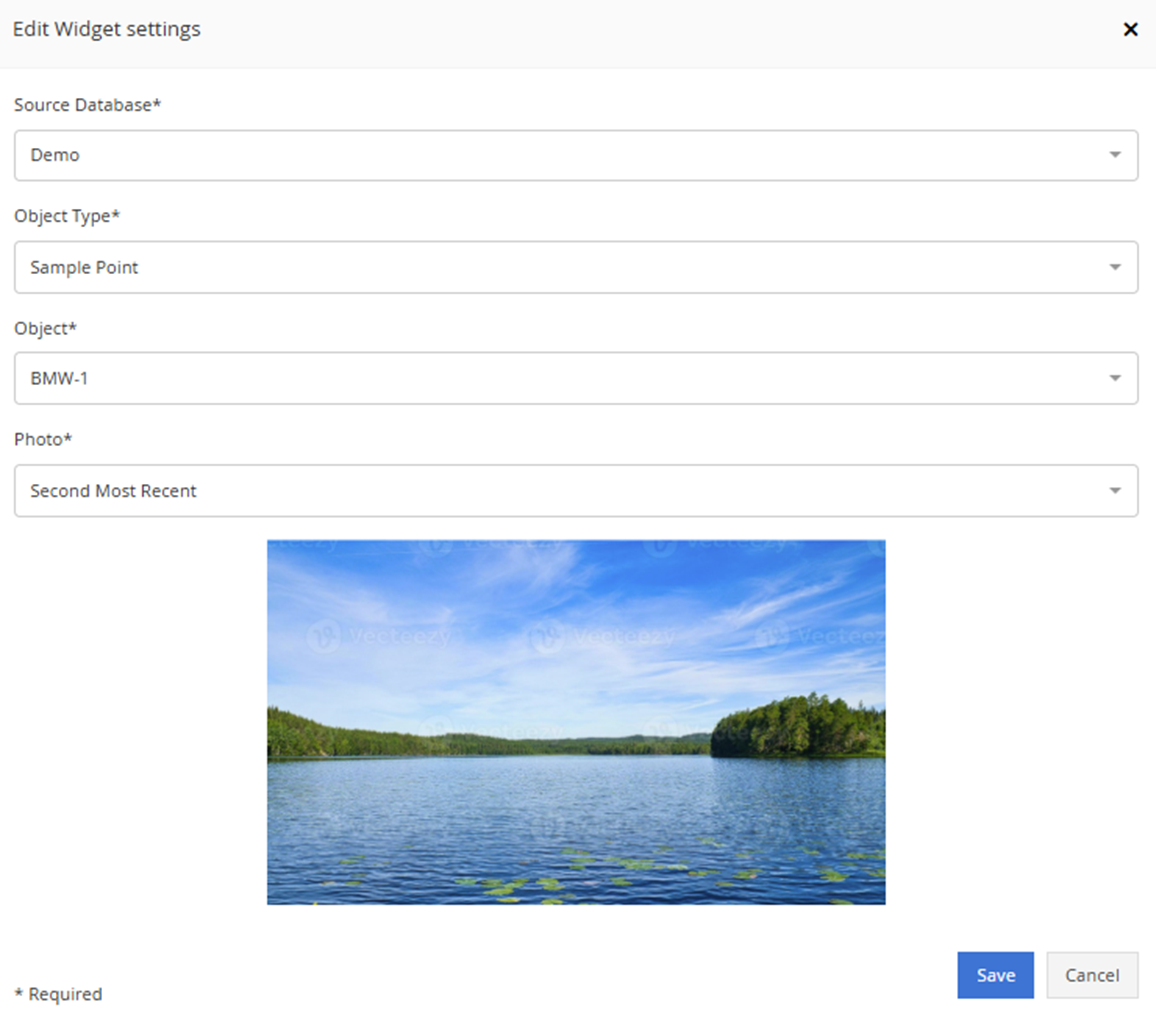Click the Object Type field label
The image size is (1156, 1019).
pyautogui.click(x=67, y=216)
